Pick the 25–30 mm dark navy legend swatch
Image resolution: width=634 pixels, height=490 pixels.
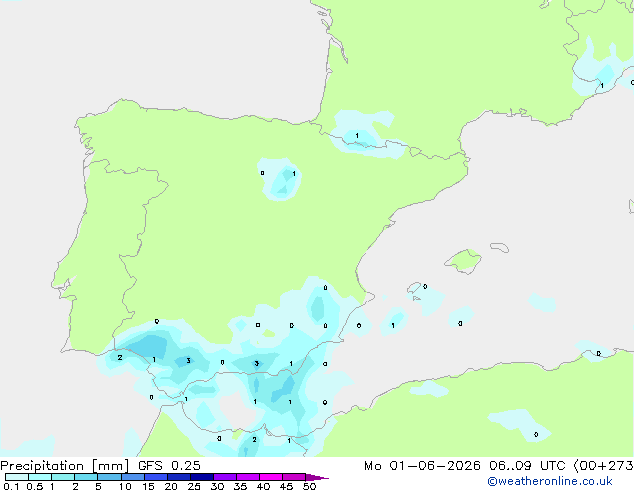point(202,477)
